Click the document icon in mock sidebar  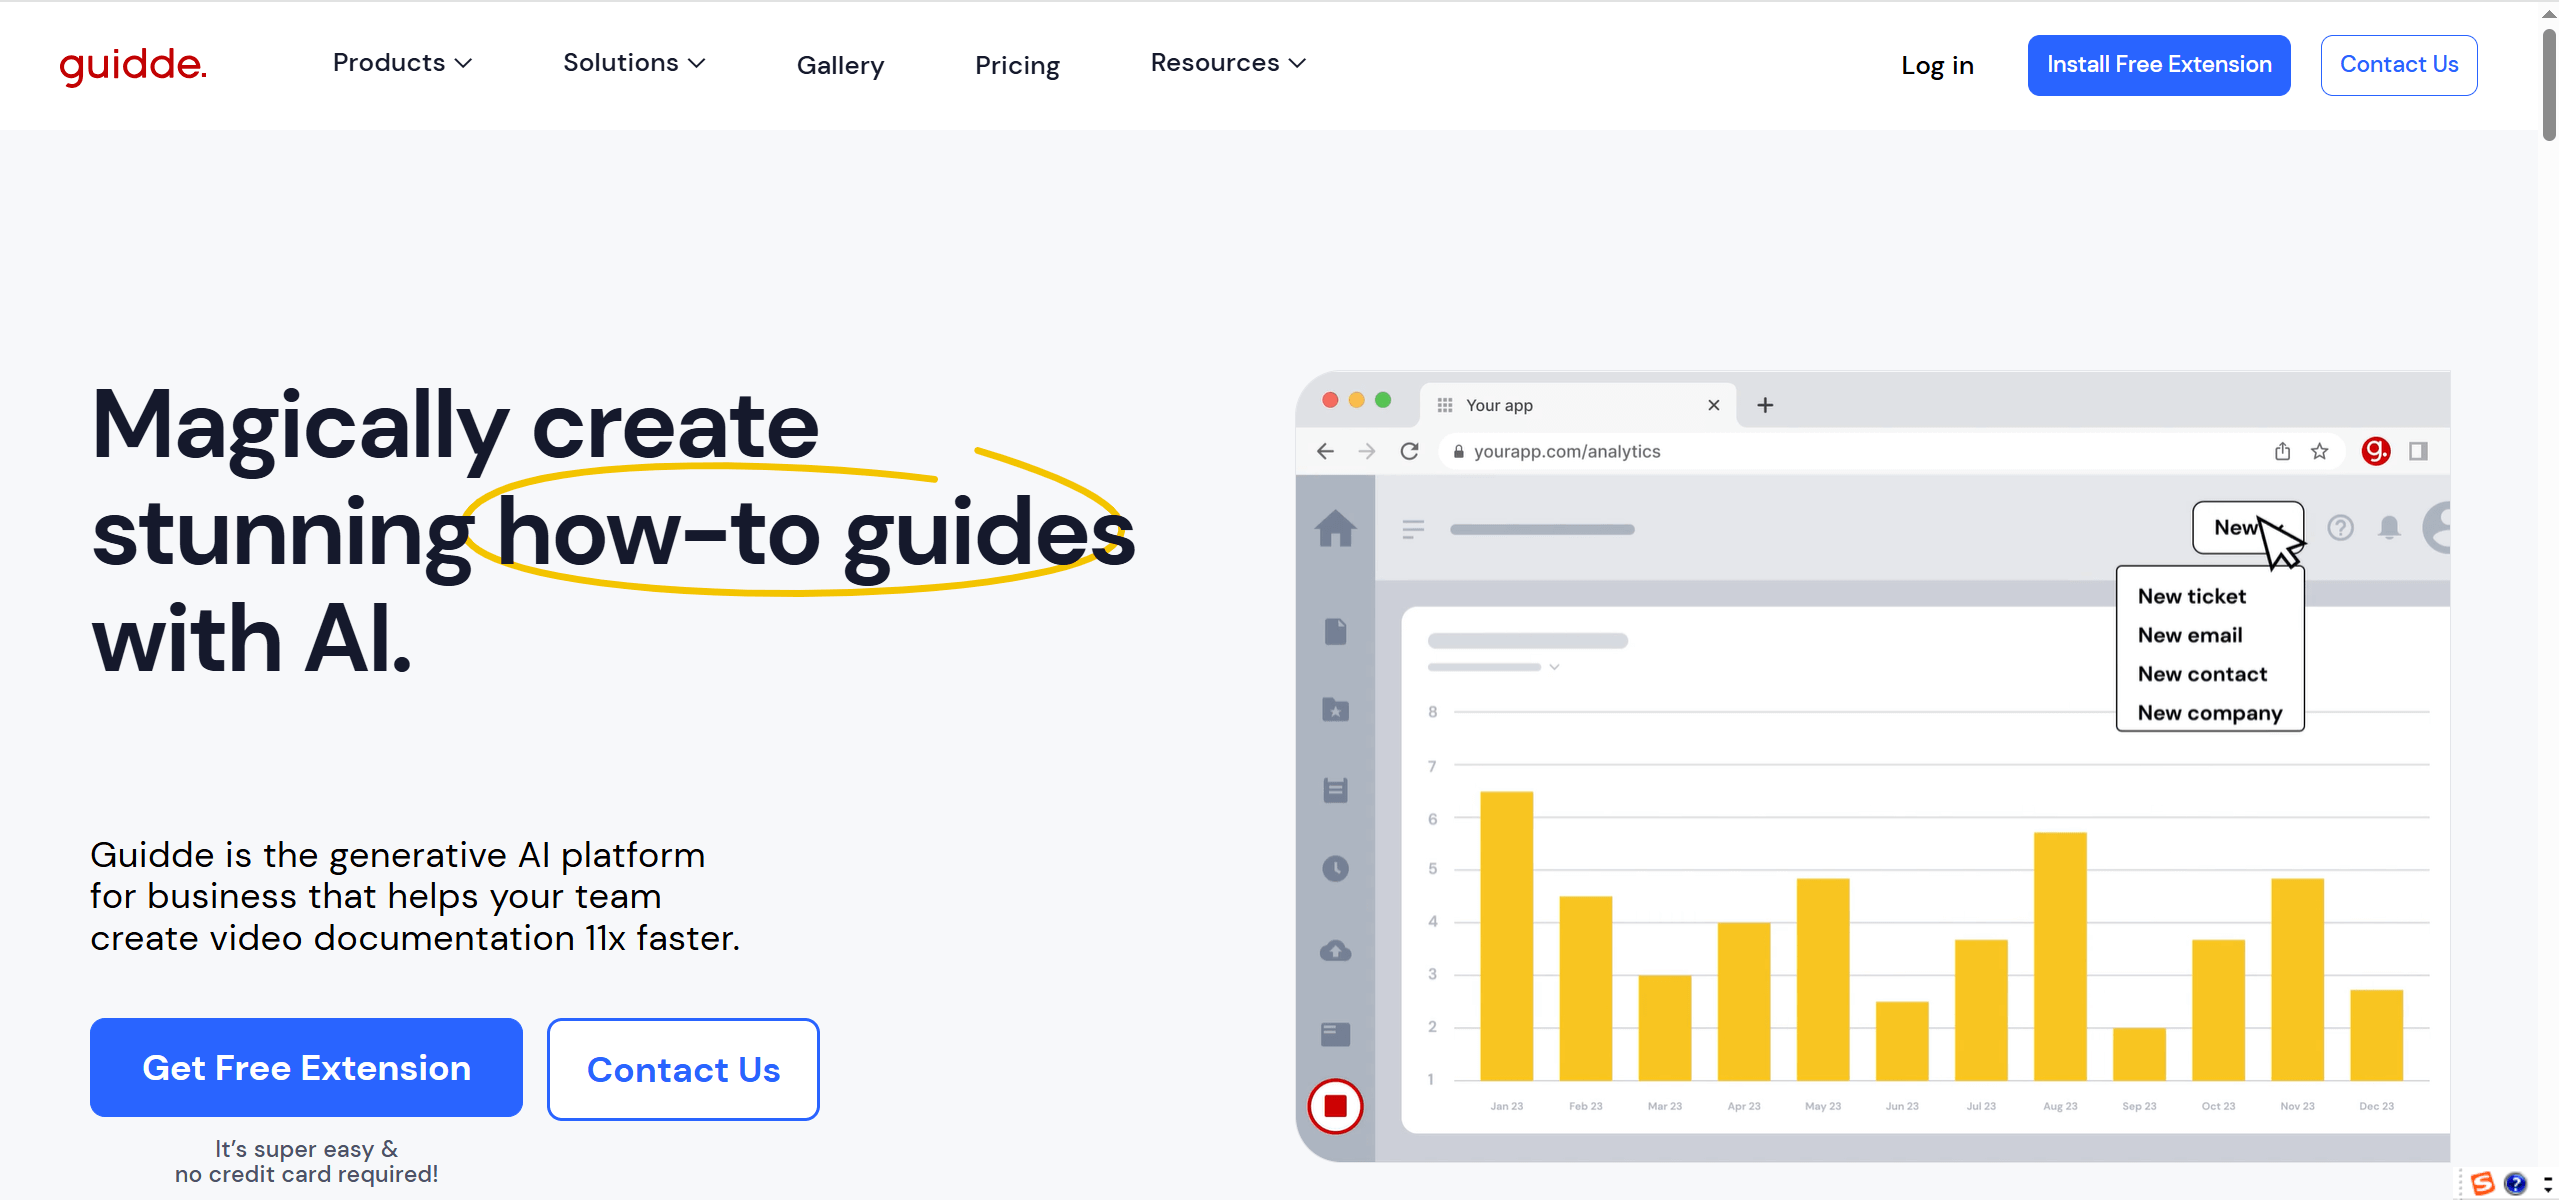point(1335,631)
